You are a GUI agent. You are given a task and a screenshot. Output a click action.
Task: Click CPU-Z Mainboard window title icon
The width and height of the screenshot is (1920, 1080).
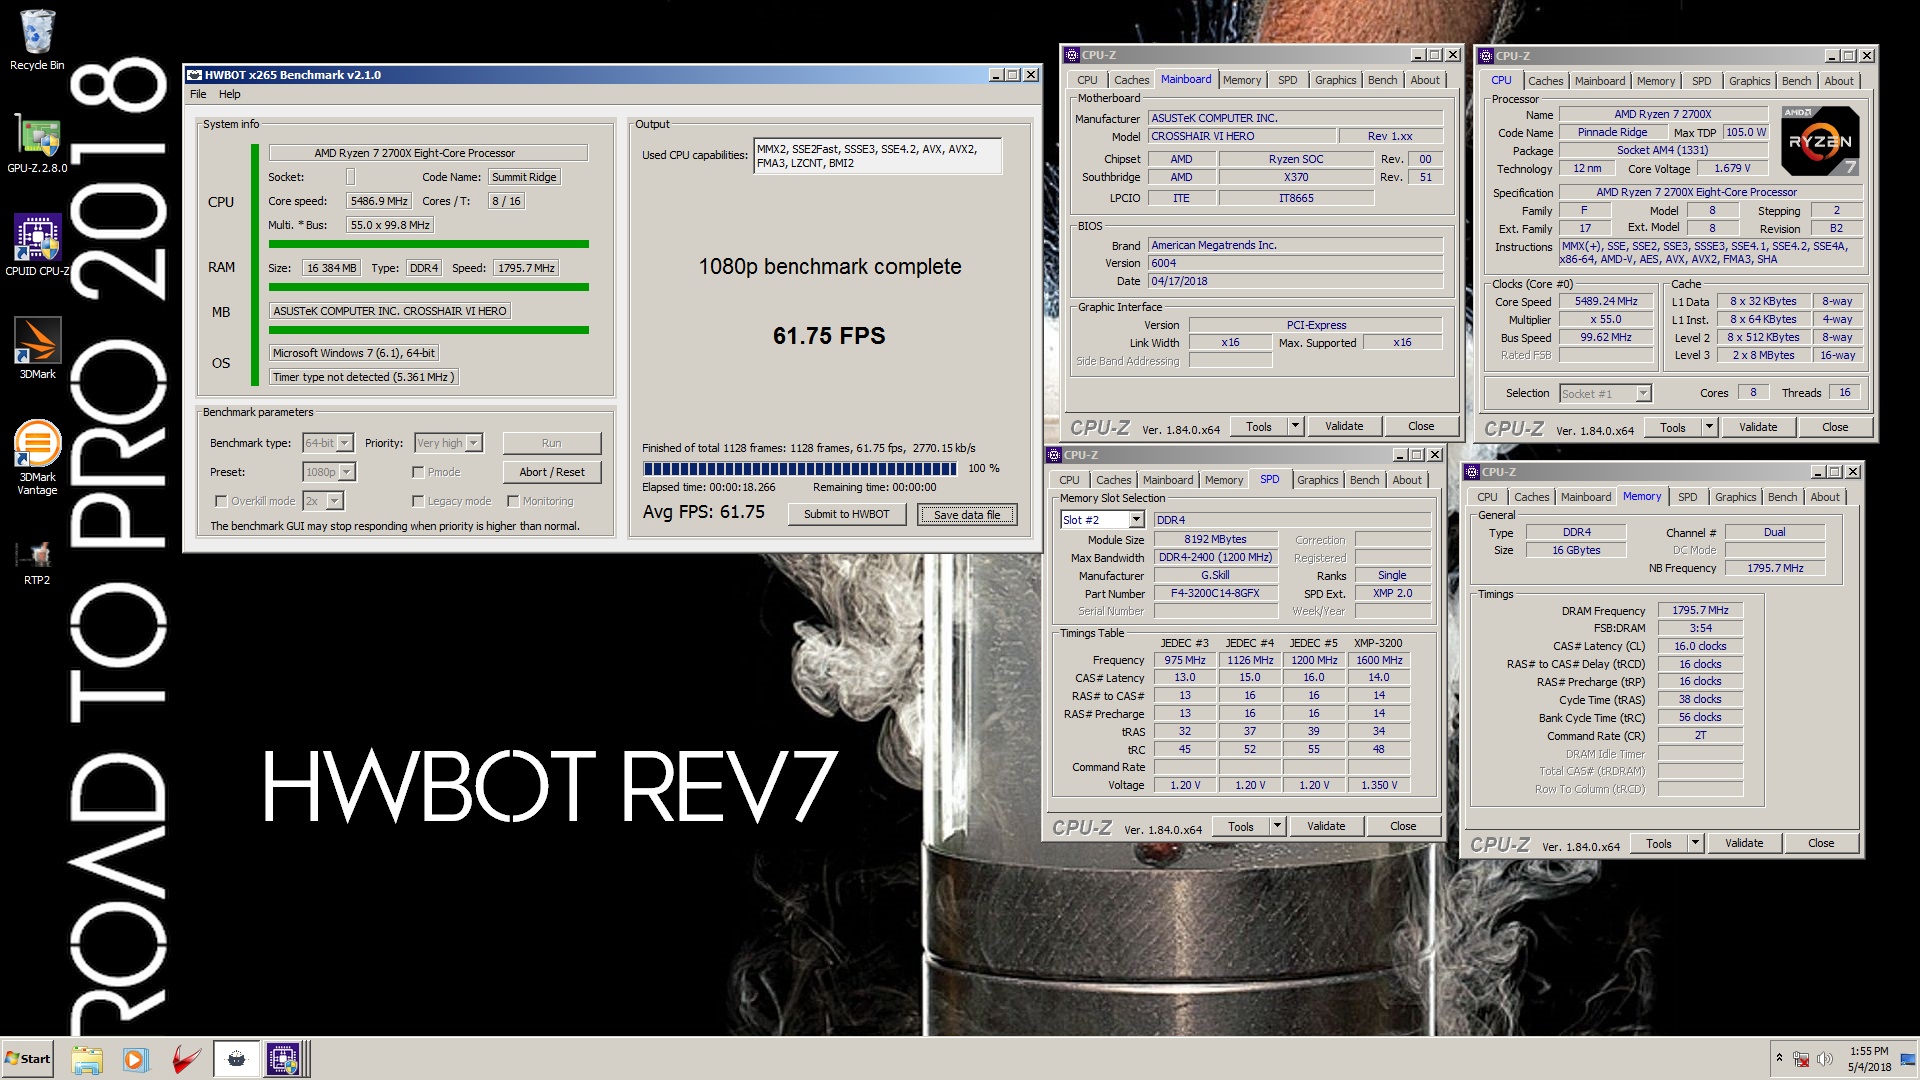pos(1072,55)
